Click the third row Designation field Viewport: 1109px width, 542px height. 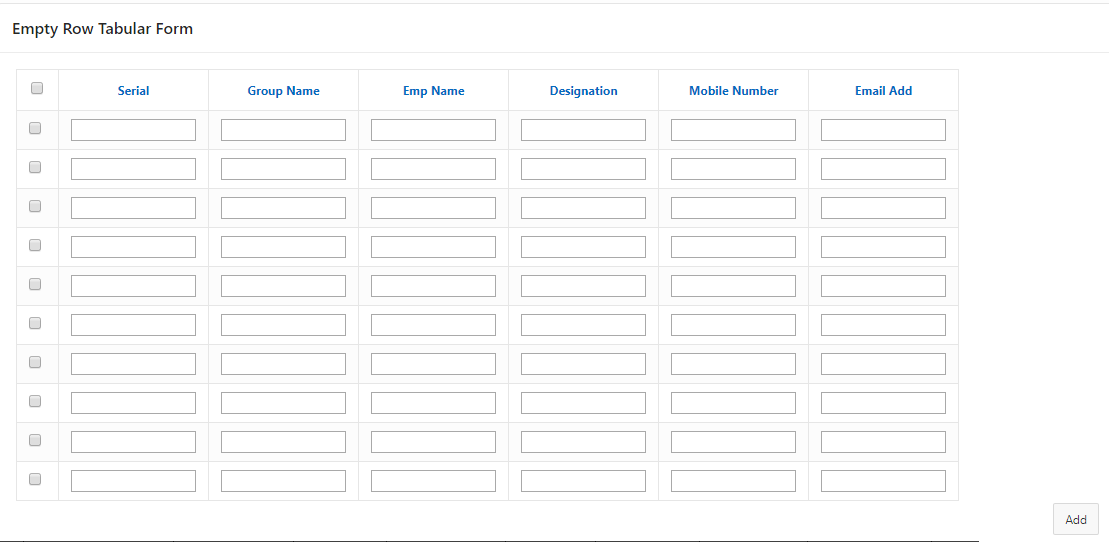(x=583, y=208)
